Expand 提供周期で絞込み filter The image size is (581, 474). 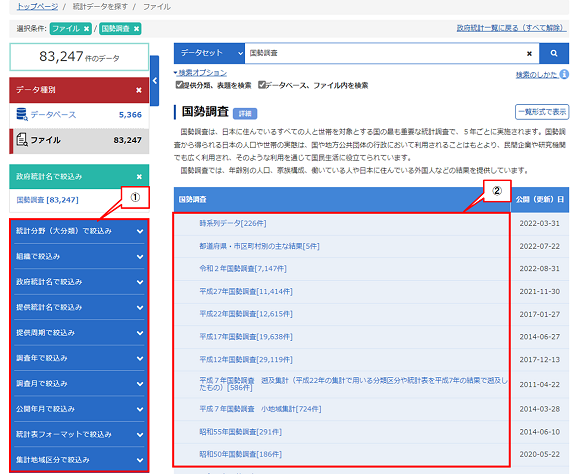[79, 333]
